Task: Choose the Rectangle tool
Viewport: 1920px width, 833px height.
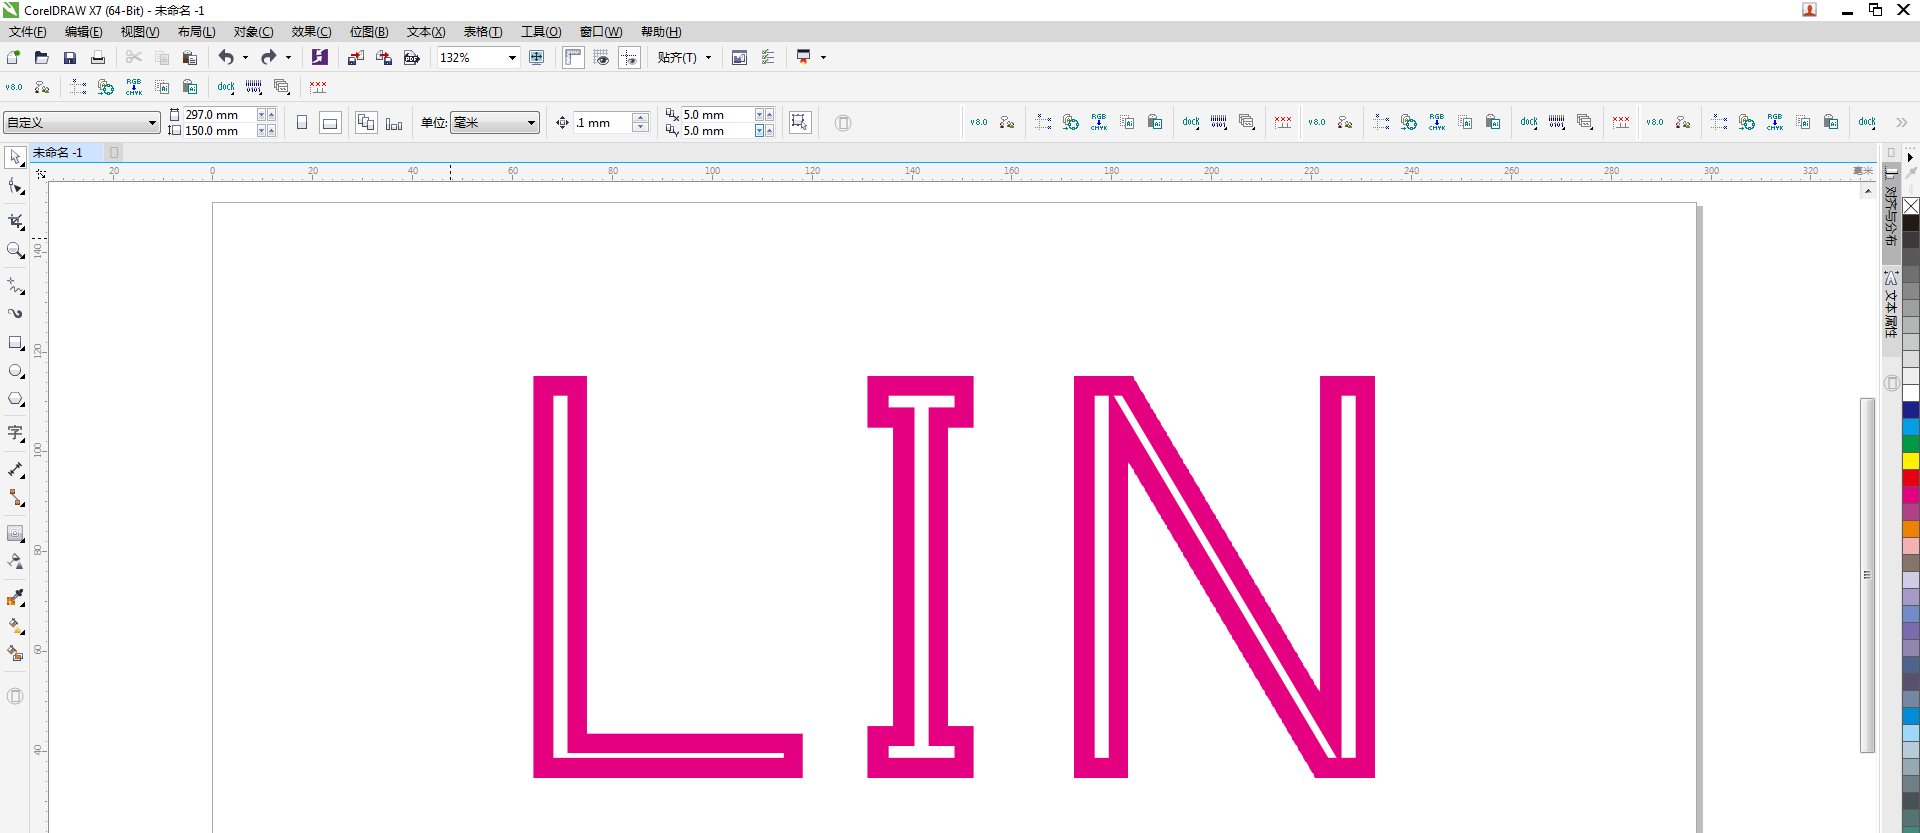Action: (x=15, y=343)
